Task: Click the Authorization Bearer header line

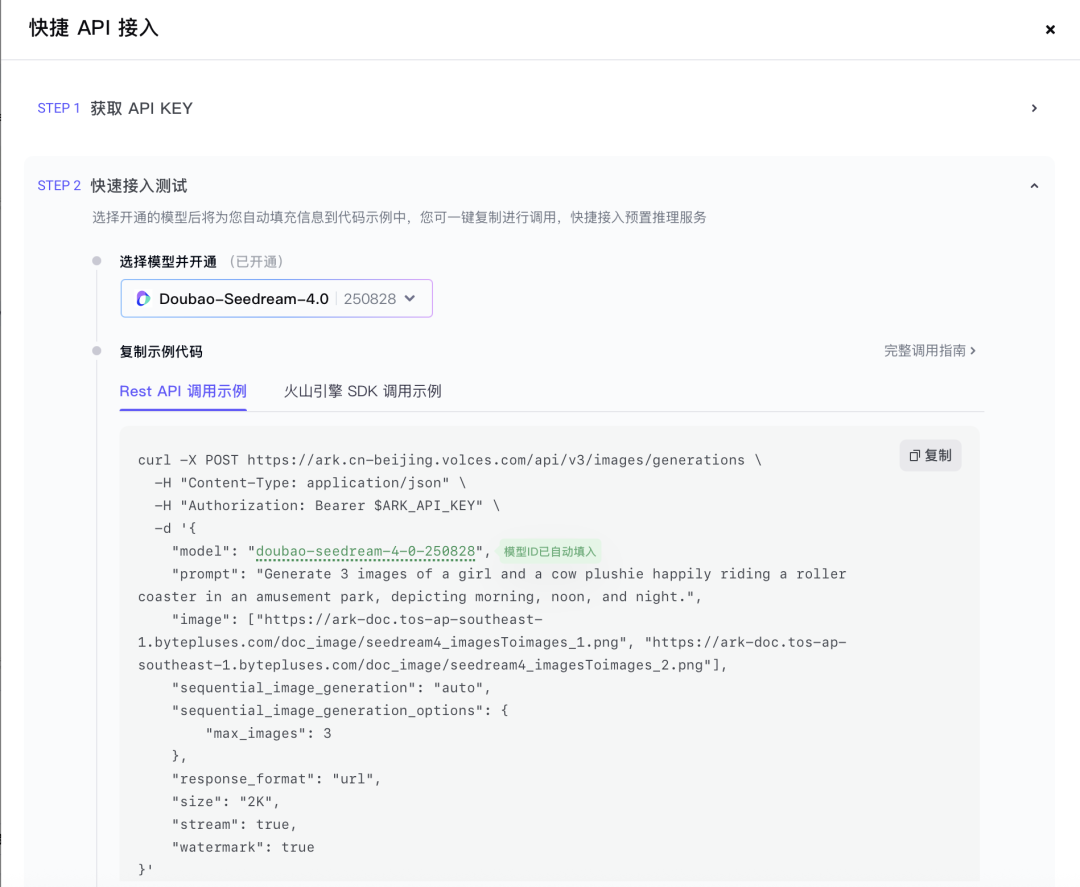Action: point(327,505)
